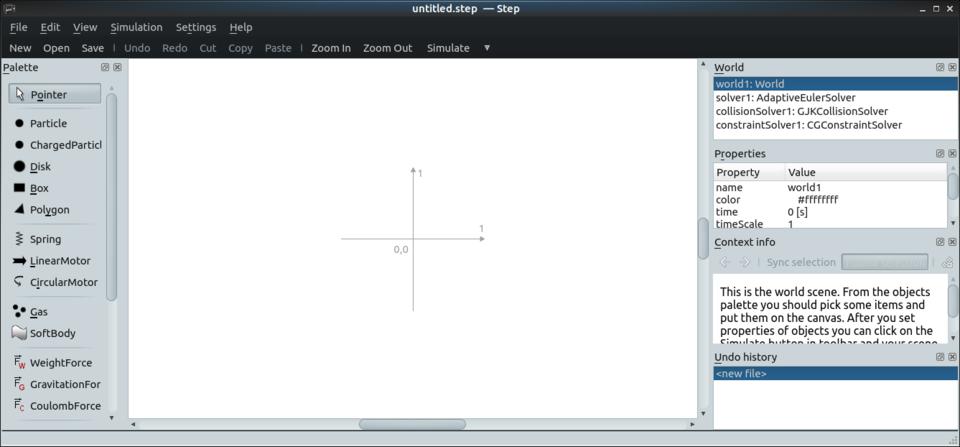
Task: Click the time value 0 [s]
Action: coord(798,212)
